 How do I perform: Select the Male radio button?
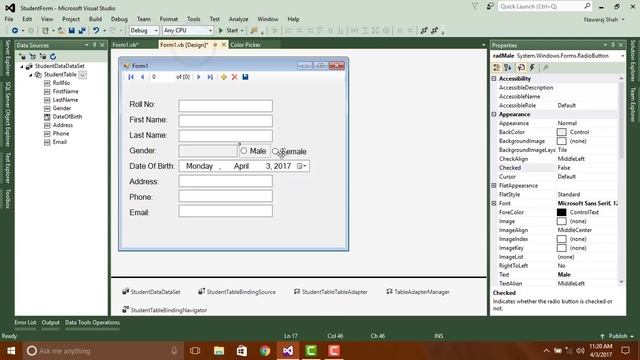244,151
